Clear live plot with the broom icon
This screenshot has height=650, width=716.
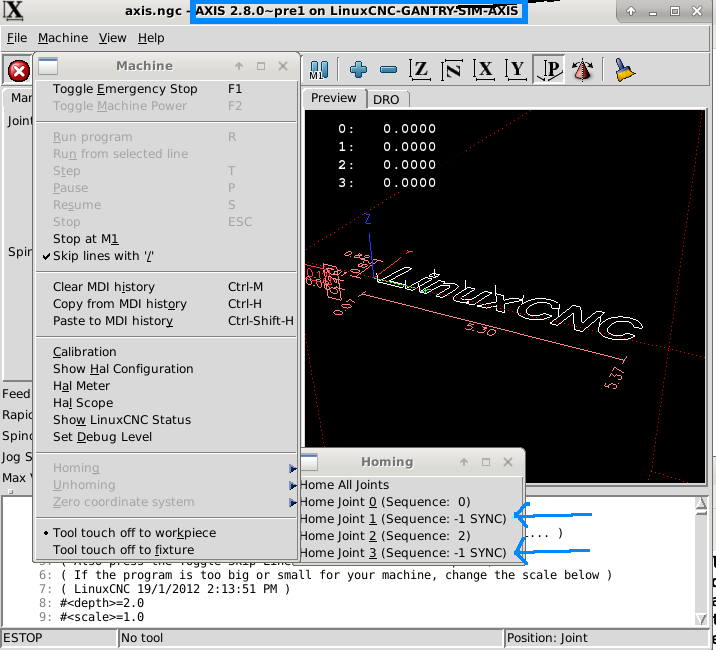click(624, 70)
